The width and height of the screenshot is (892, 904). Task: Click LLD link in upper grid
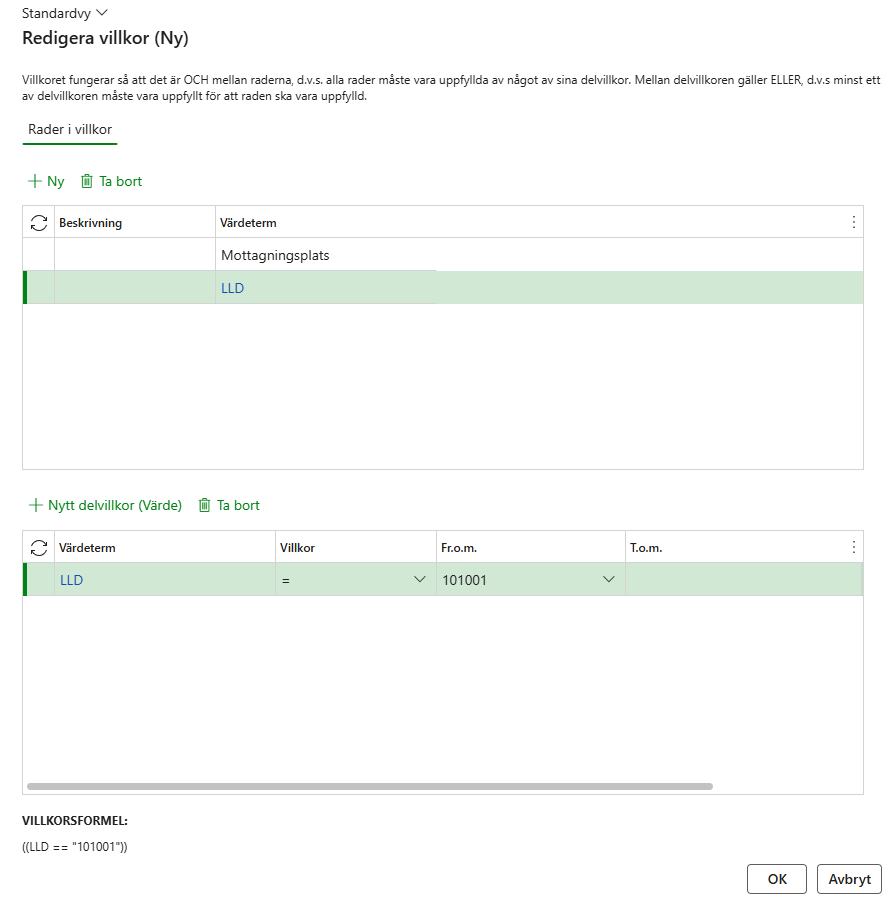[233, 288]
